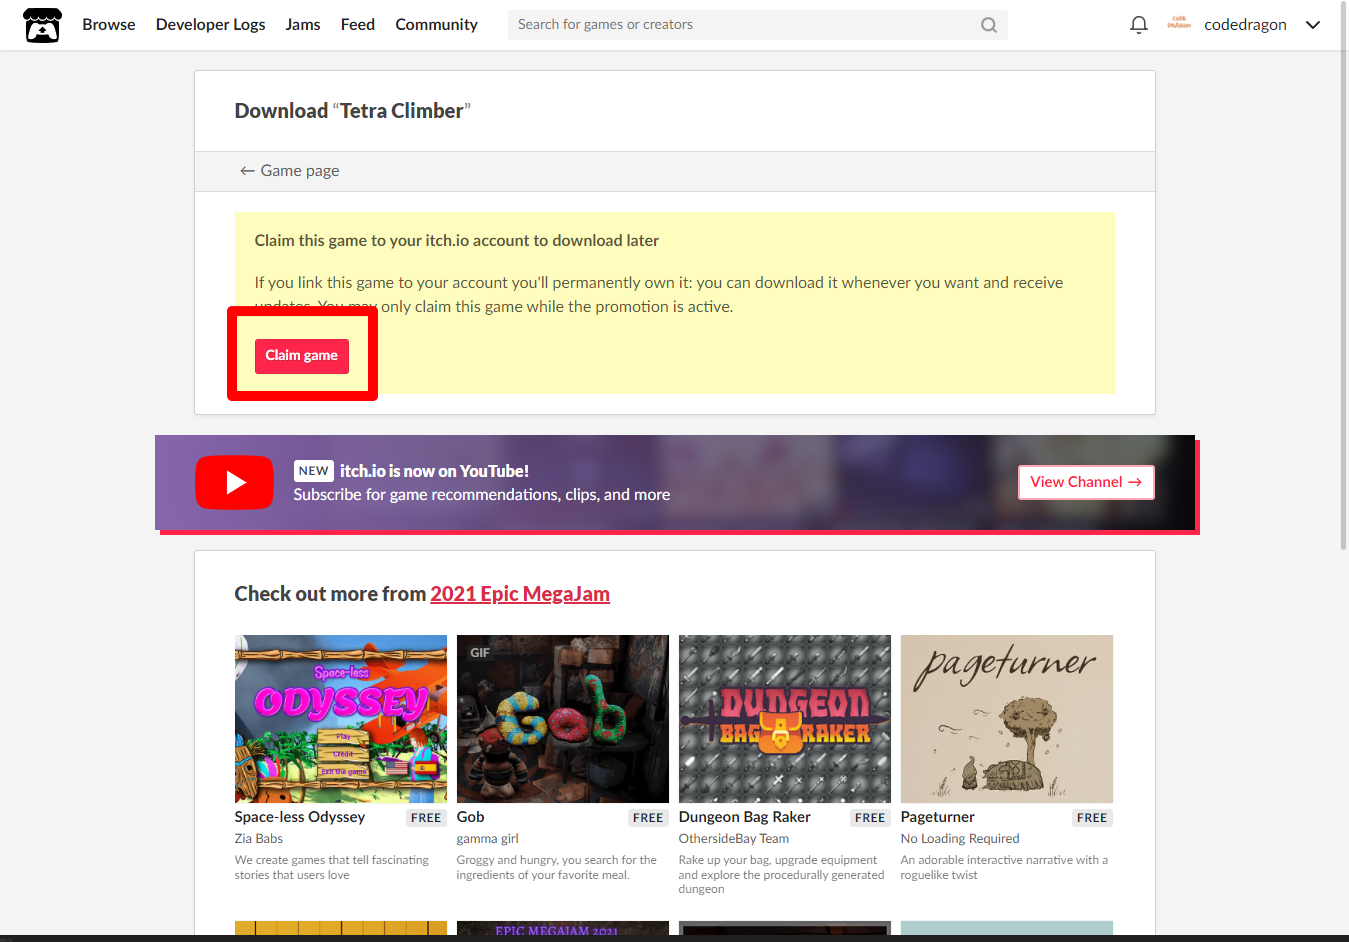
Task: Click the FREE tag on Gob
Action: 648,818
